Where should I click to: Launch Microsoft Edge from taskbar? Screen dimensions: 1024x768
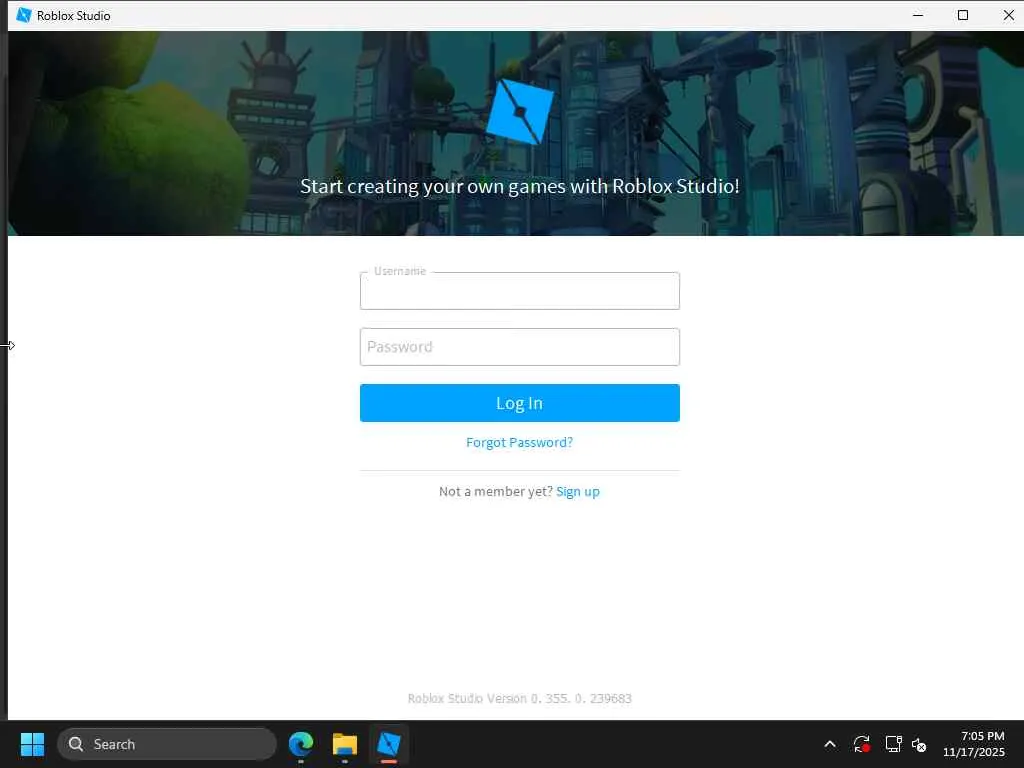click(x=301, y=744)
